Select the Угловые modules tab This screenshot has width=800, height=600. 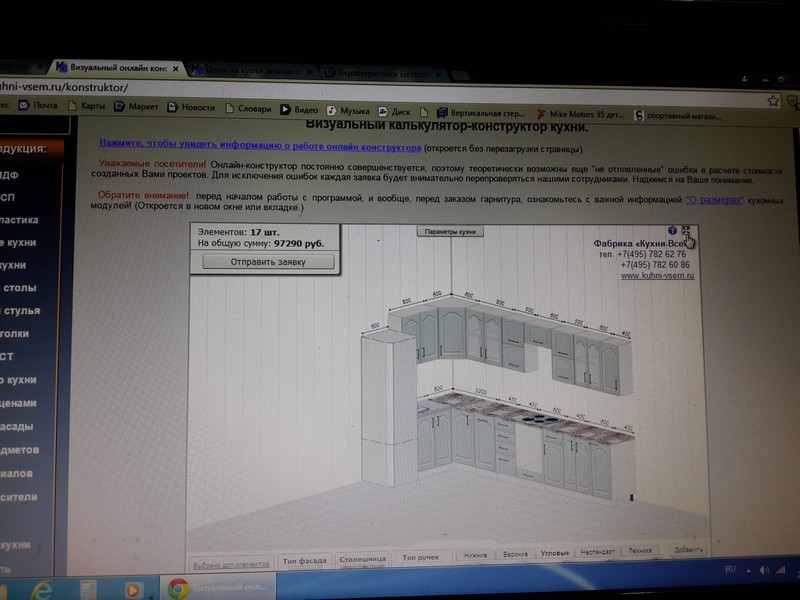pyautogui.click(x=555, y=553)
